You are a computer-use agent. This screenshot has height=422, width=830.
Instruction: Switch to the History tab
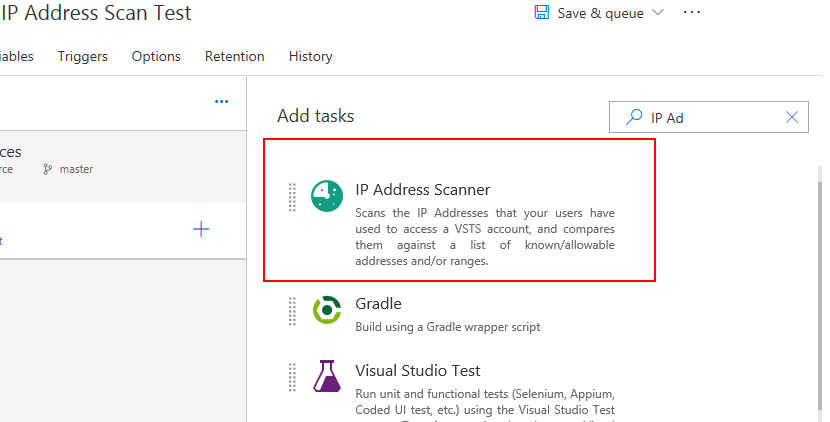click(x=311, y=56)
